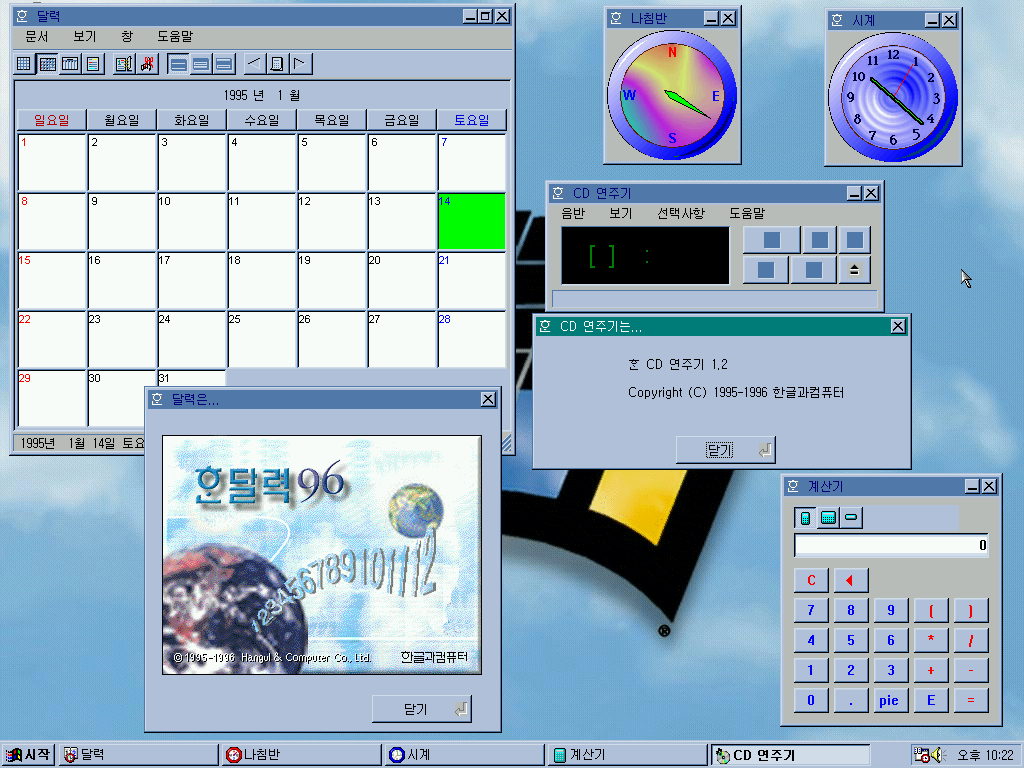1024x768 pixels.
Task: Switch to 나침반 in the taskbar
Action: [x=301, y=755]
